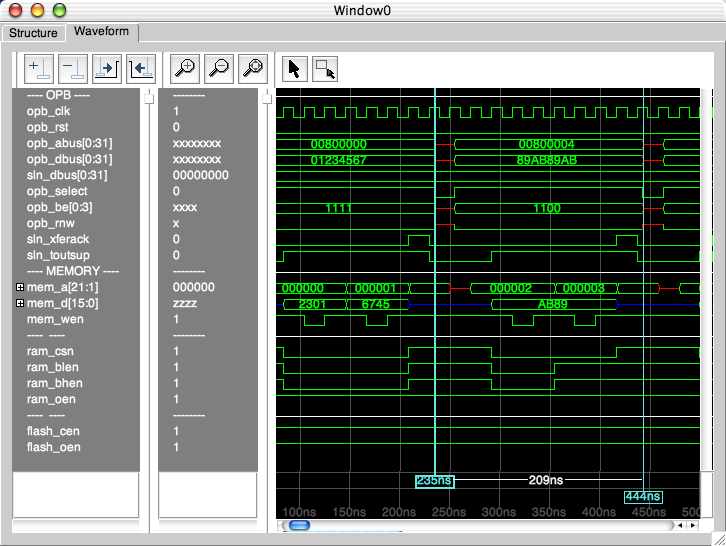This screenshot has height=546, width=726.
Task: Click the zoom fit icon
Action: 253,68
